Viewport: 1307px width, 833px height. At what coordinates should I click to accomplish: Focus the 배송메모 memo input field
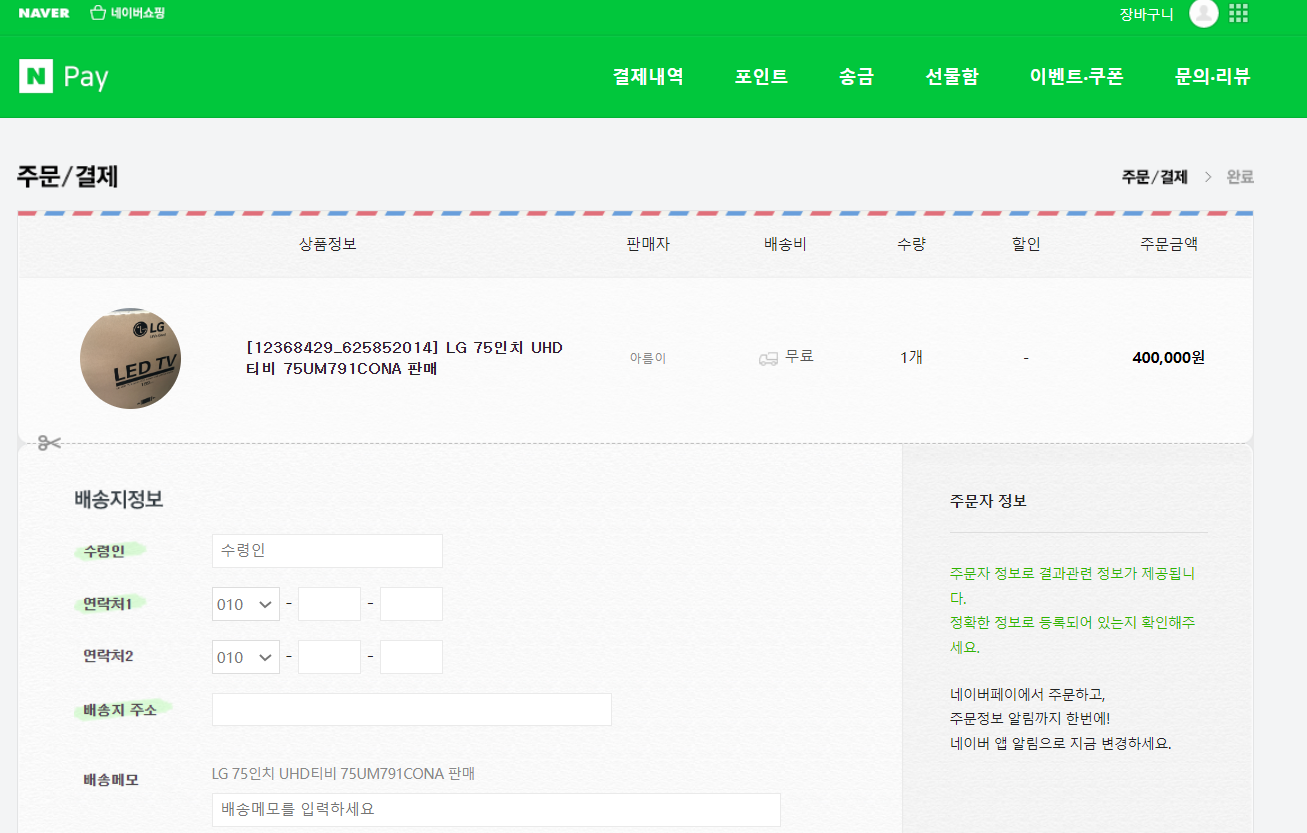tap(496, 810)
